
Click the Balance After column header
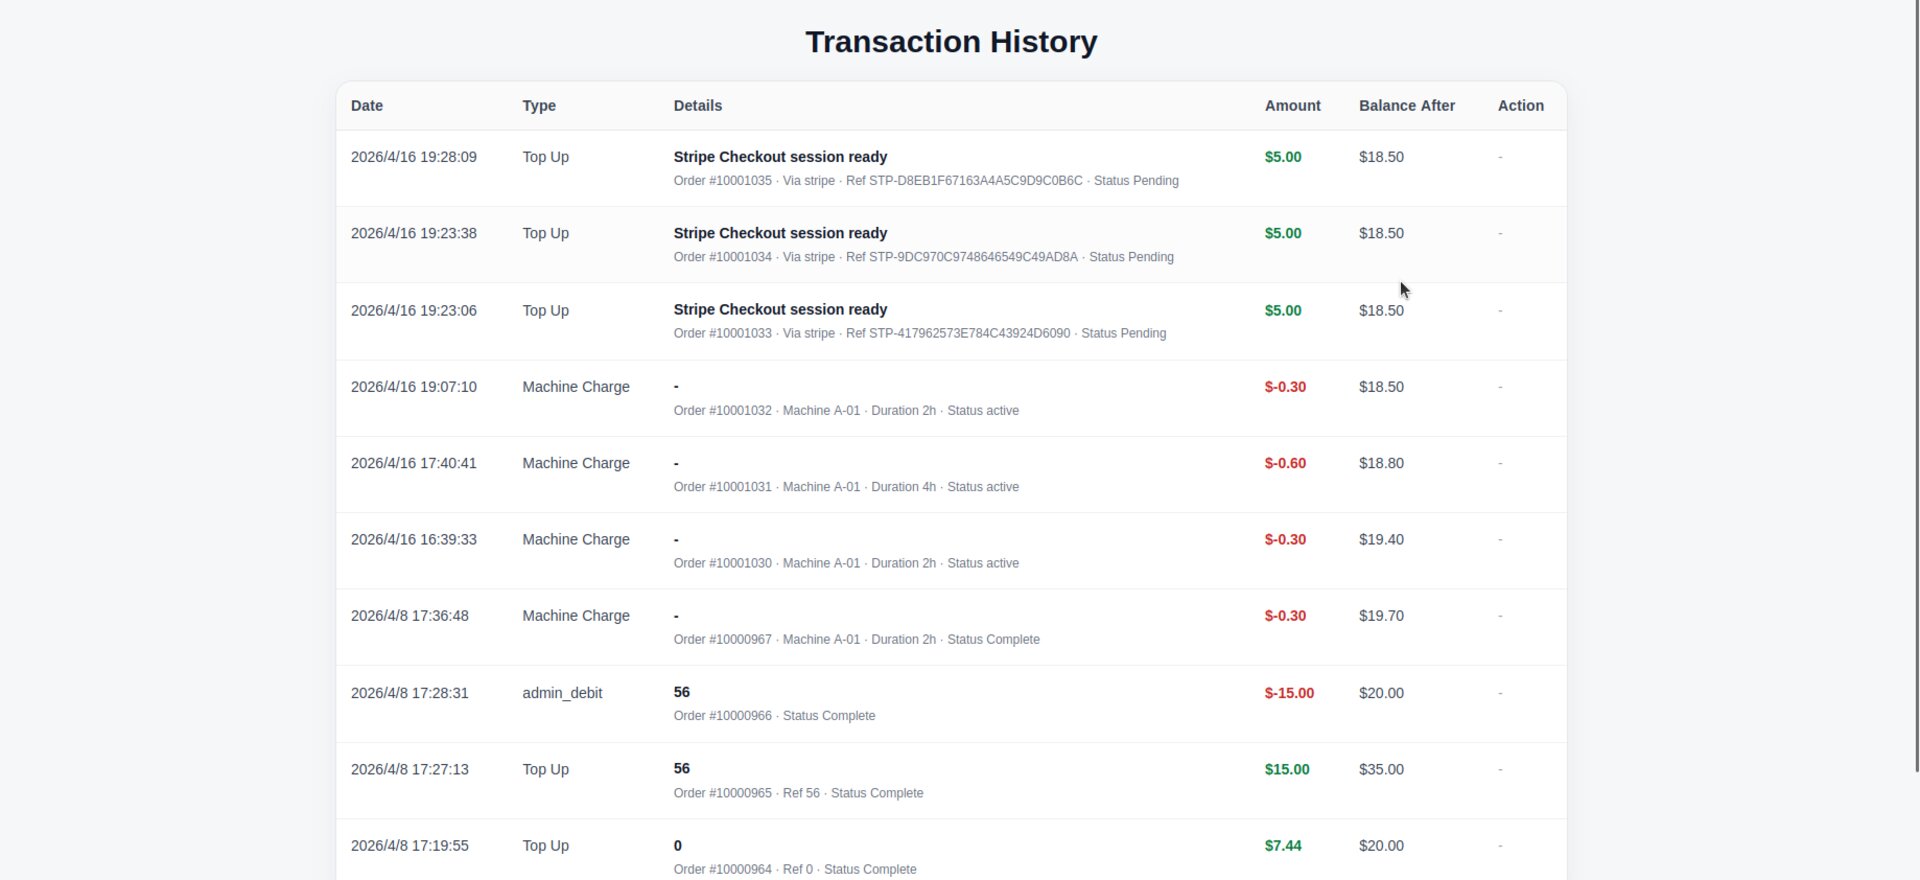[x=1406, y=106]
